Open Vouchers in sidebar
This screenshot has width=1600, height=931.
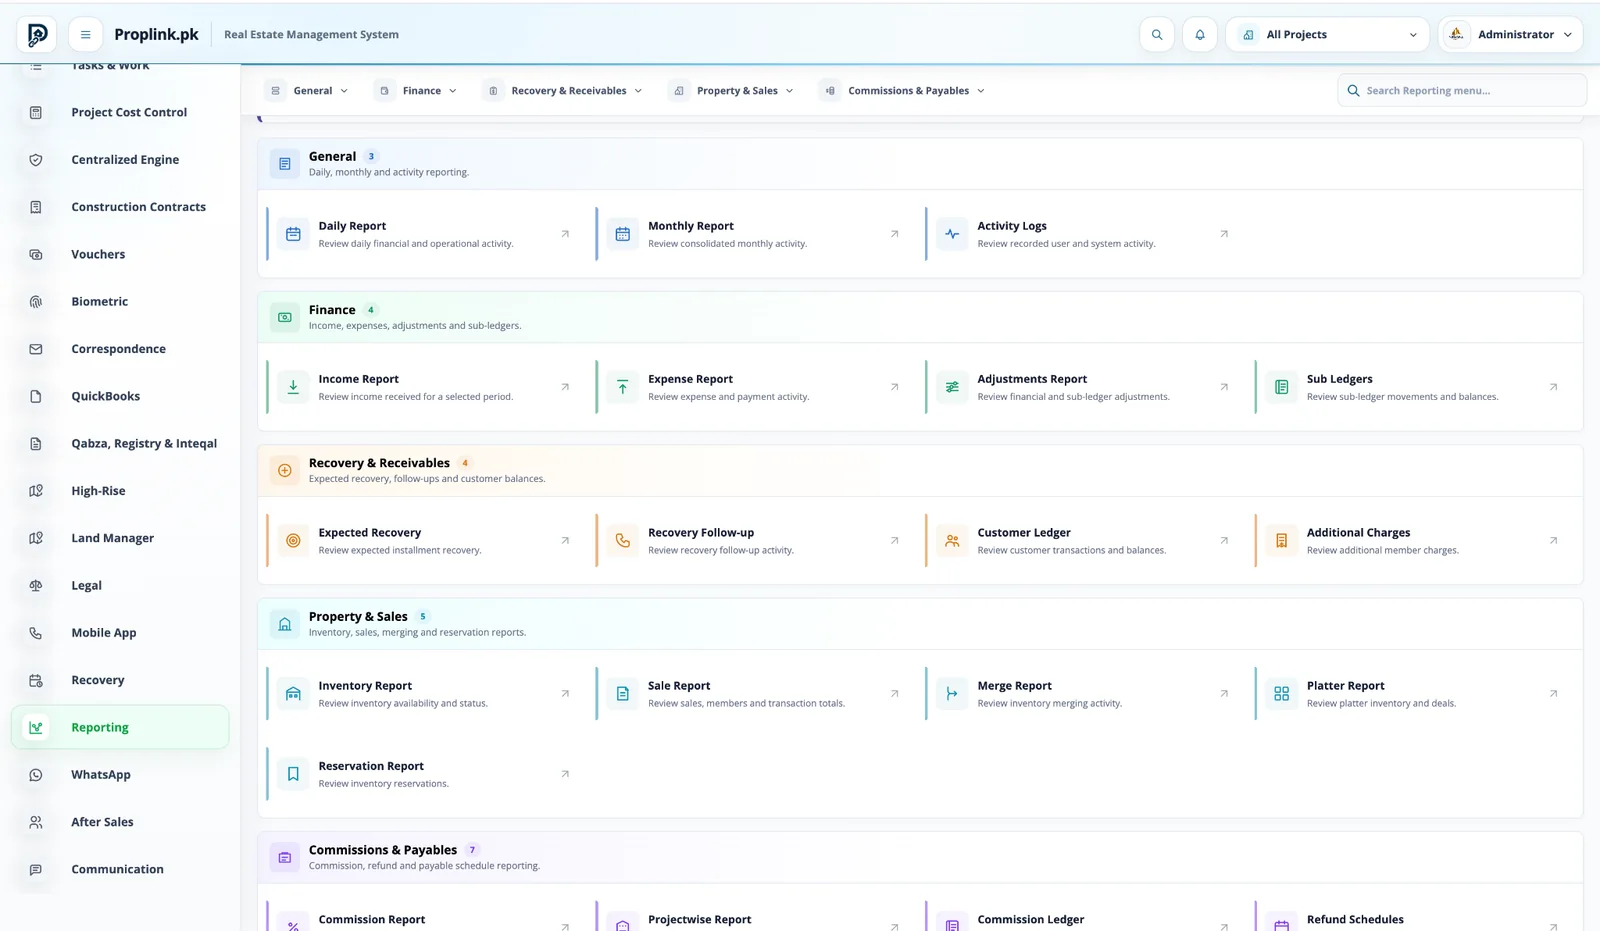pos(120,255)
